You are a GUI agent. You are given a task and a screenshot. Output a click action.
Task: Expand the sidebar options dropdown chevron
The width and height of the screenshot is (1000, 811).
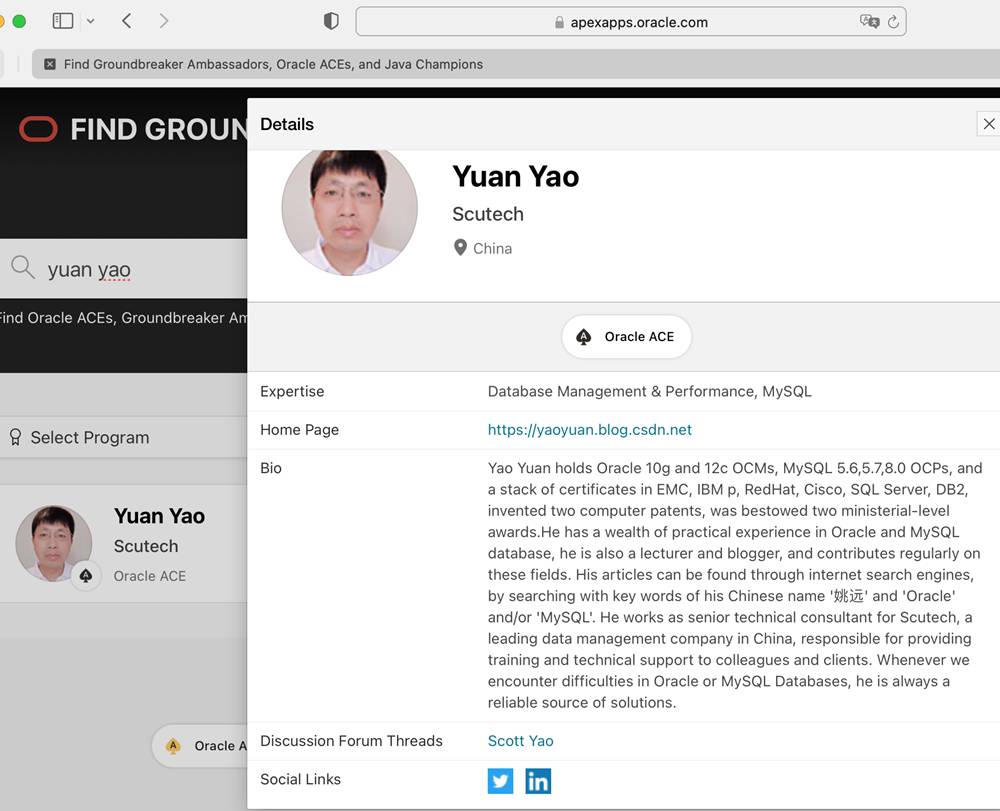(x=90, y=21)
